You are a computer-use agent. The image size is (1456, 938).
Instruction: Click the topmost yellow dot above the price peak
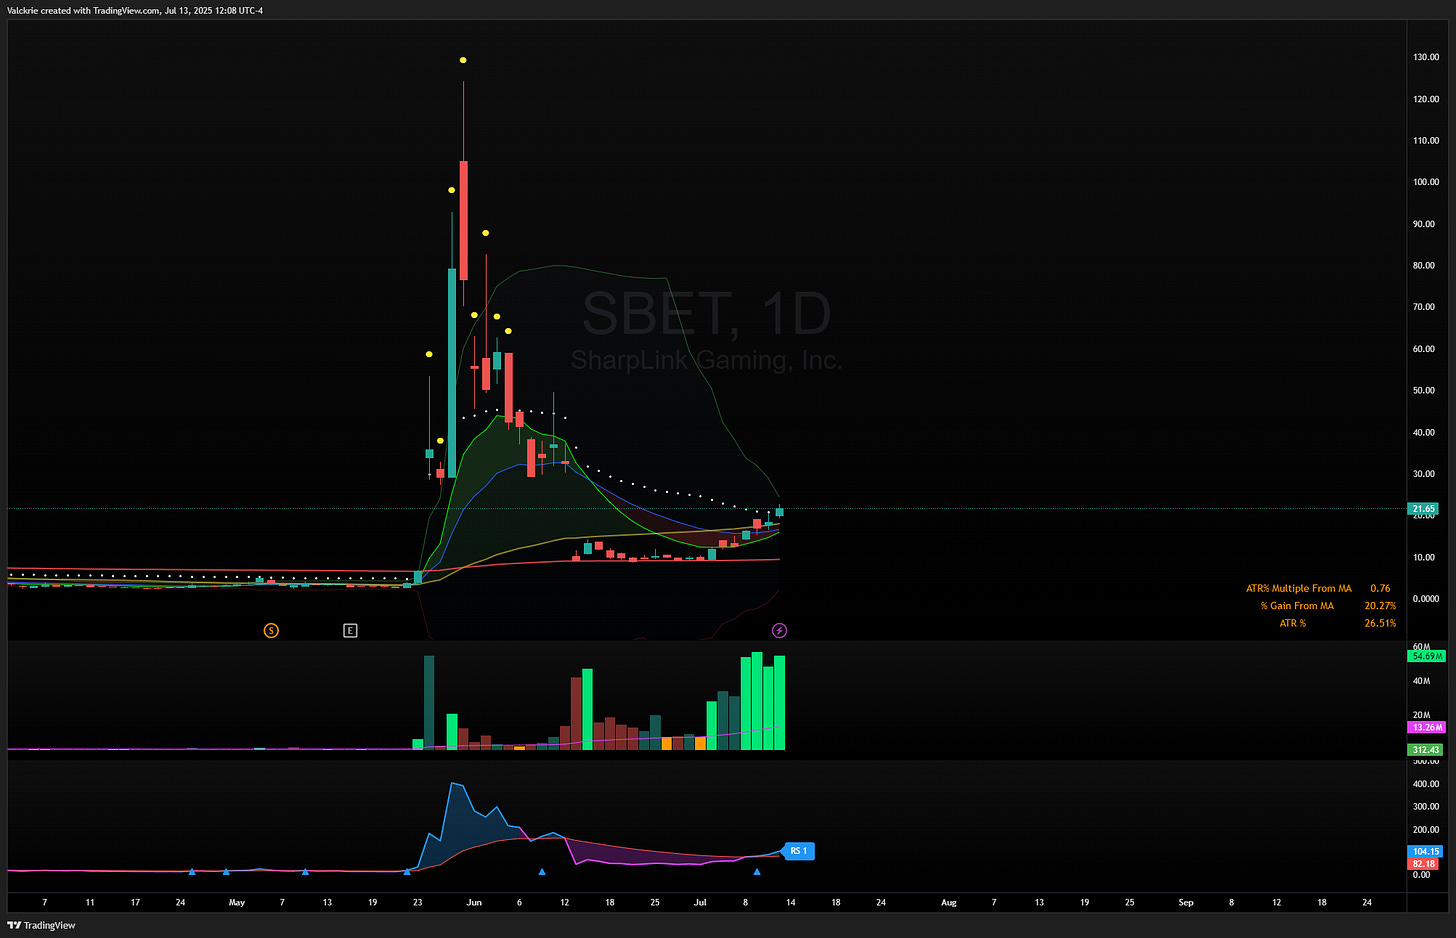[x=463, y=60]
